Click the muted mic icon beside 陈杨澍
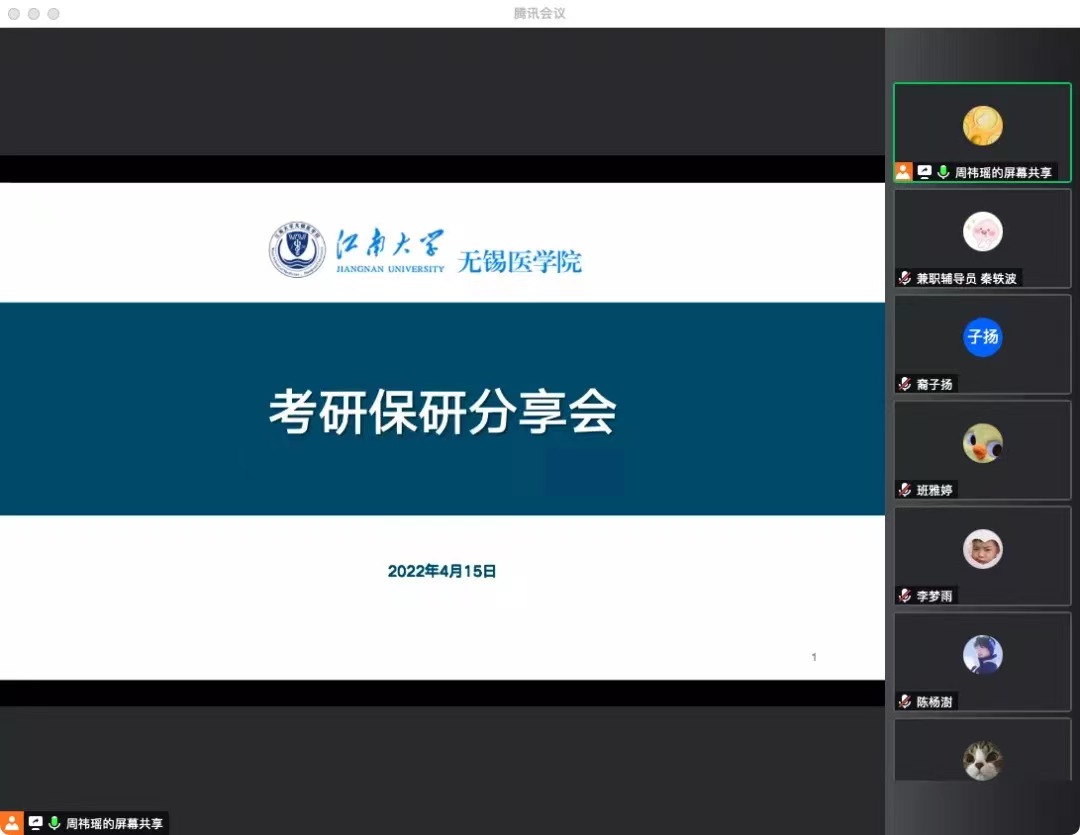Viewport: 1080px width, 835px height. point(905,702)
